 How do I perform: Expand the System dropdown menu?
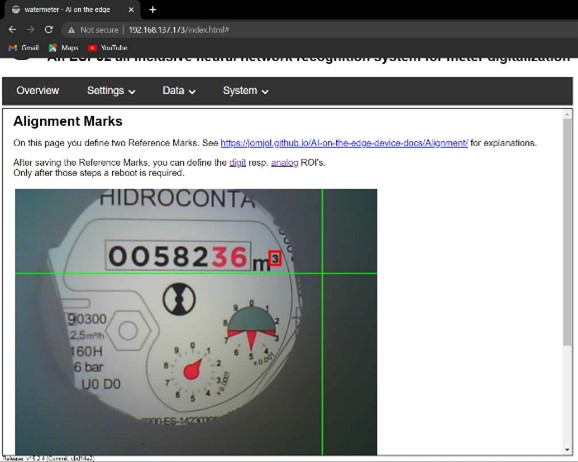click(x=246, y=91)
